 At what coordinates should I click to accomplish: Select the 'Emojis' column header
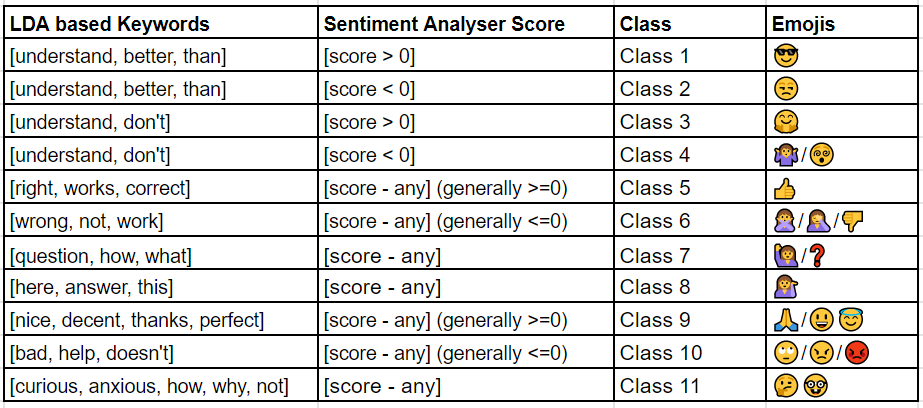[804, 23]
